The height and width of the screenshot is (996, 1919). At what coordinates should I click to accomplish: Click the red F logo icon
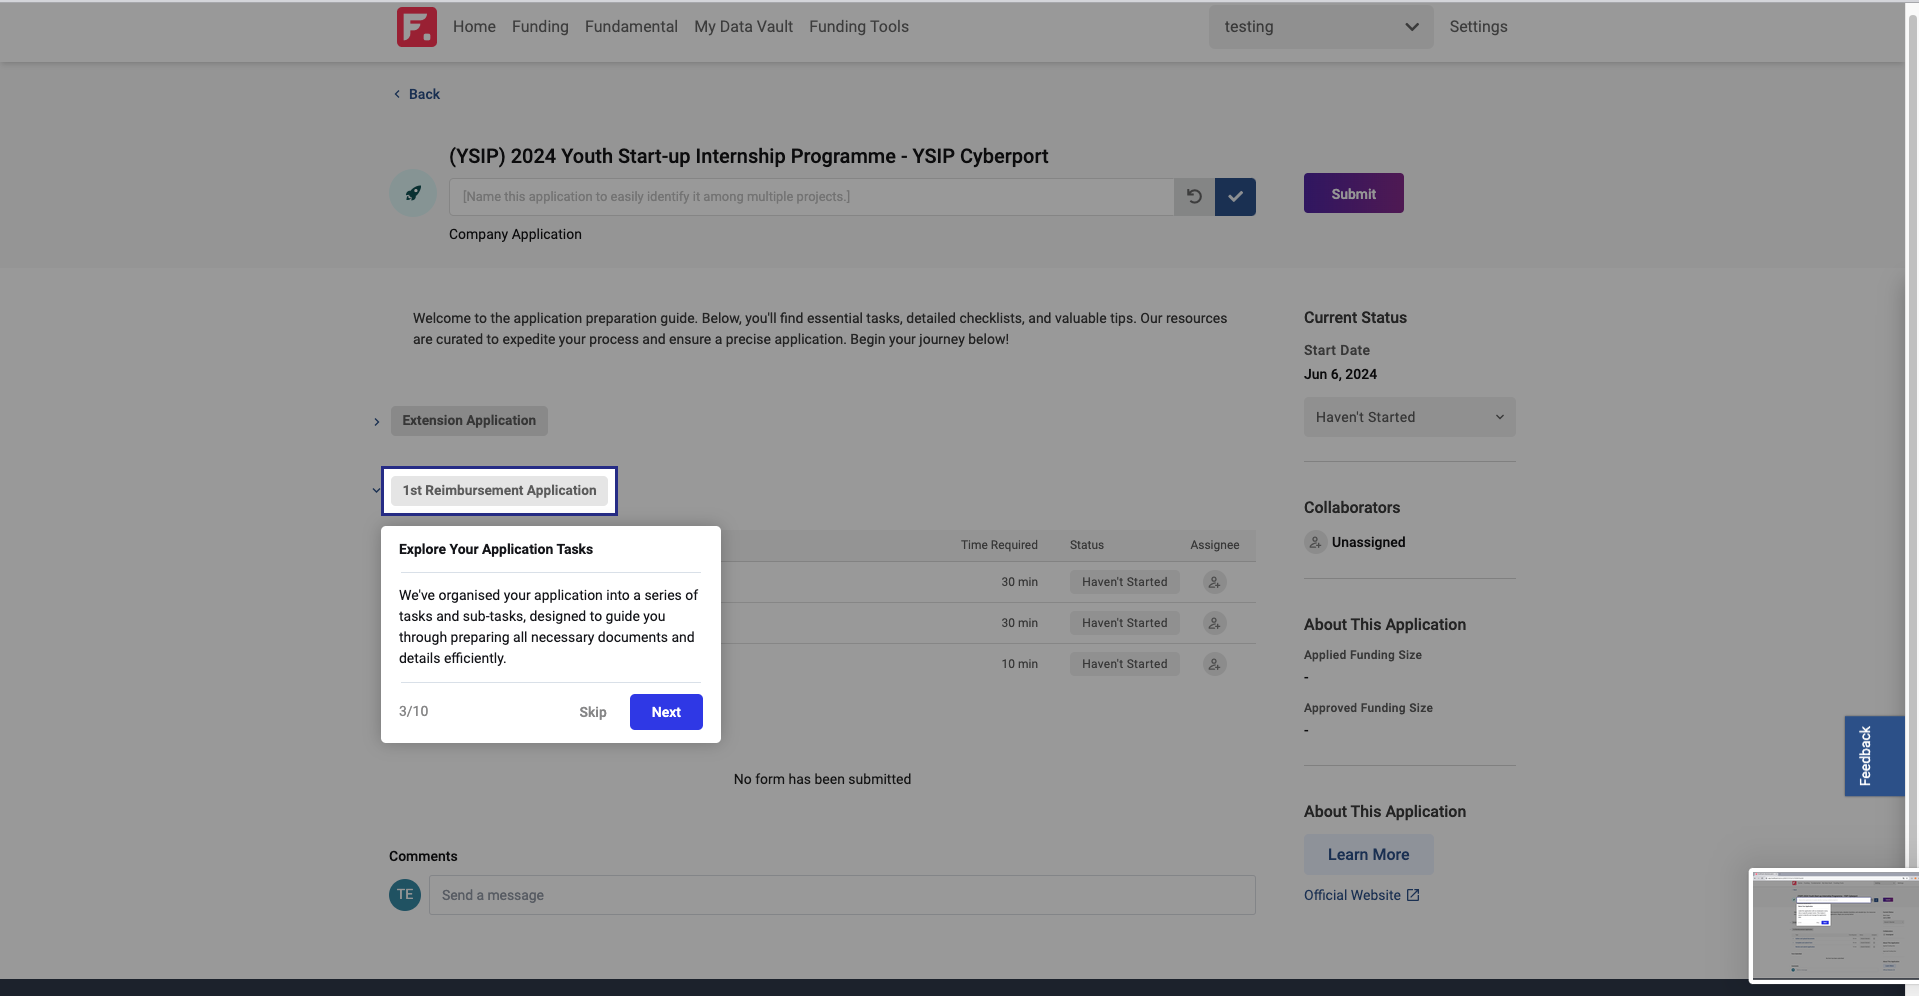click(x=416, y=27)
